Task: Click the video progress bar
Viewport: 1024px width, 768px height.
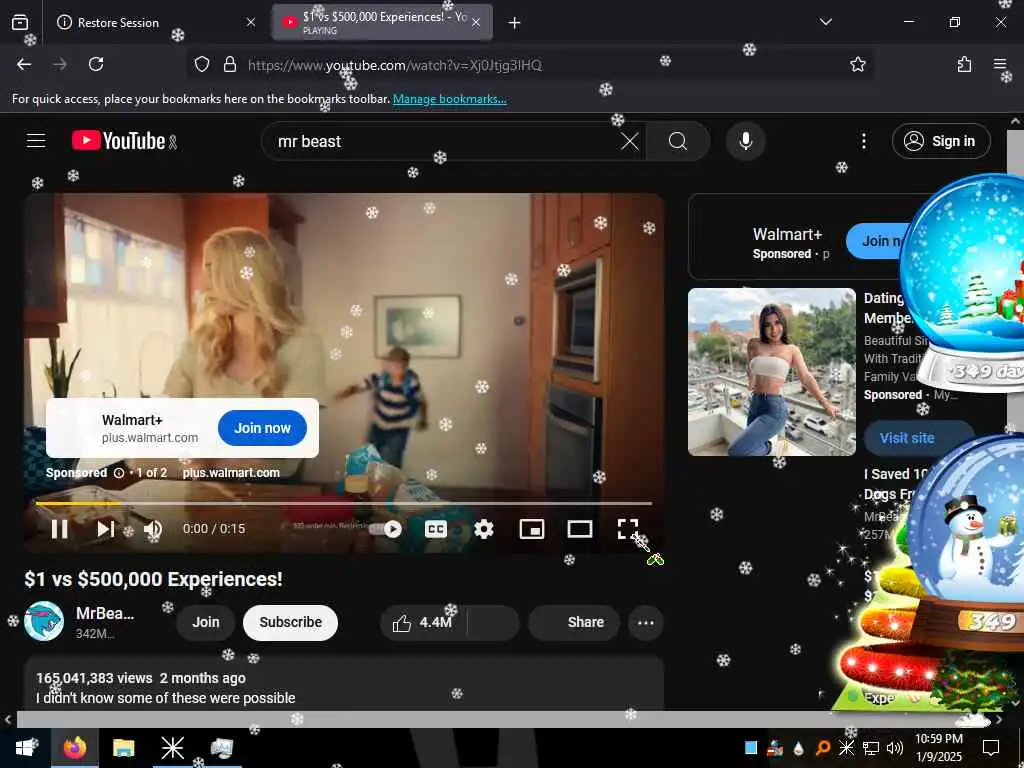Action: (x=344, y=504)
